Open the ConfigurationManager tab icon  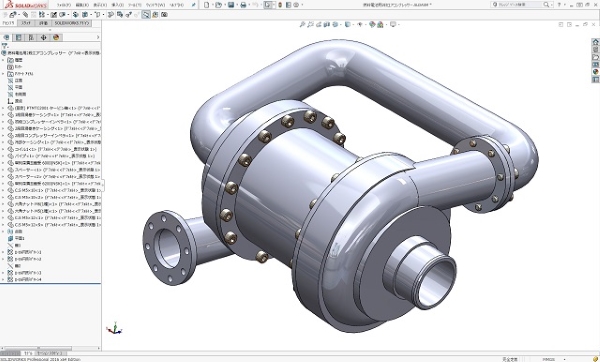31,38
